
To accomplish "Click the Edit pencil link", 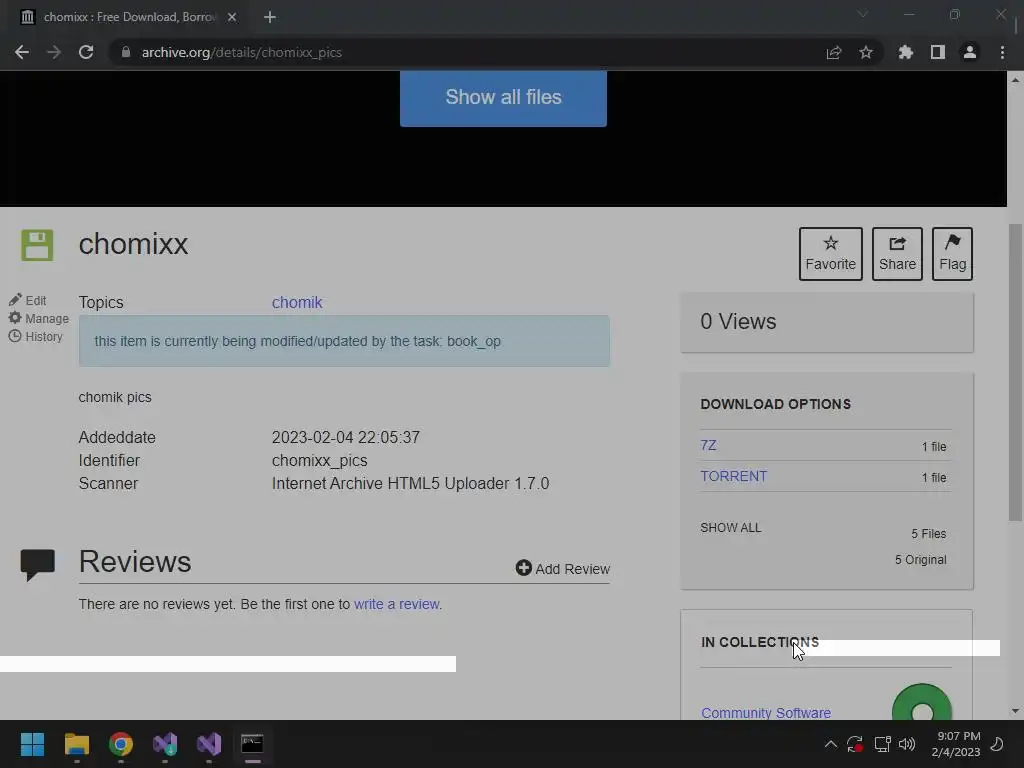I will [x=27, y=300].
